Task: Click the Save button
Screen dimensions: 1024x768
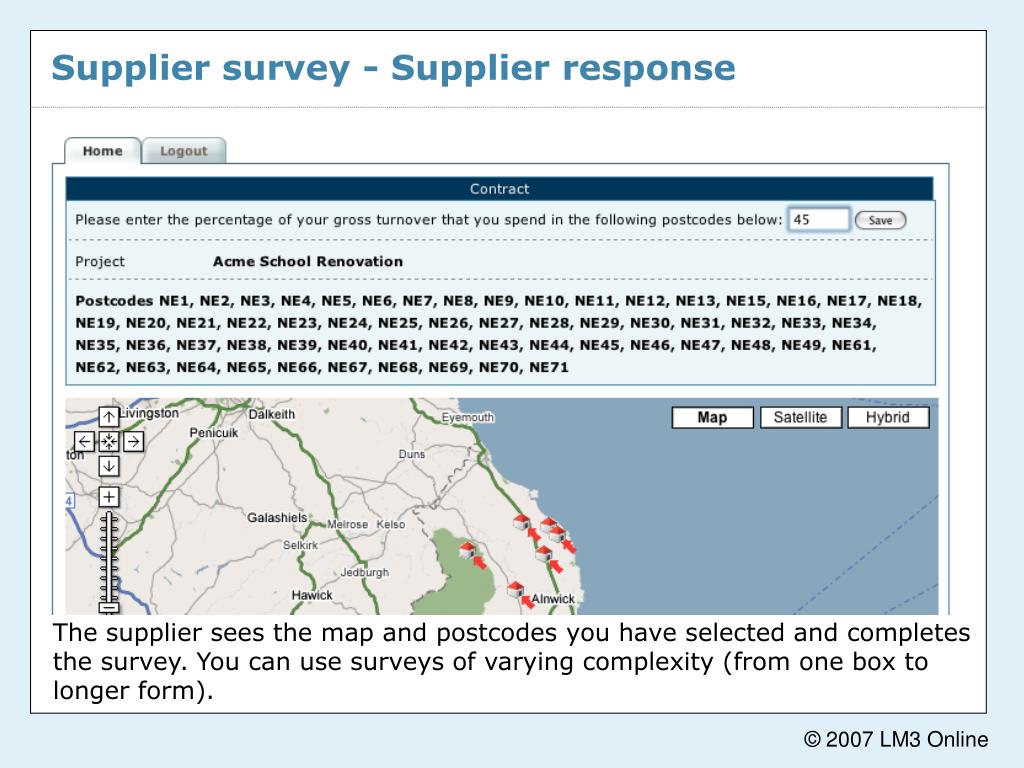Action: (x=880, y=220)
